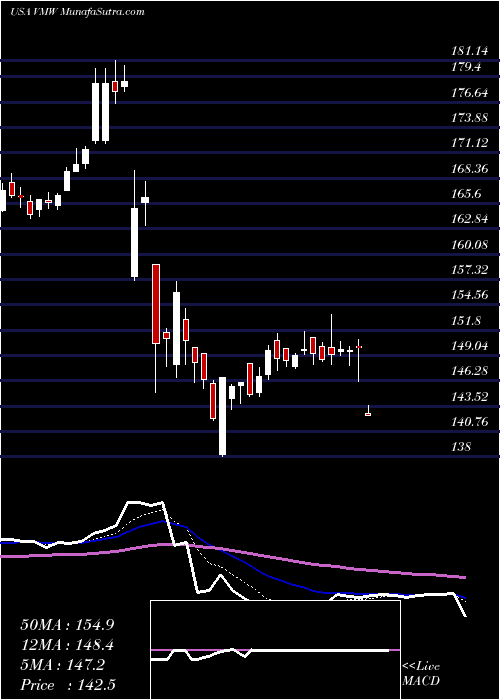Click the 'Price : 142.5' readout
This screenshot has width=500, height=700.
pyautogui.click(x=67, y=685)
